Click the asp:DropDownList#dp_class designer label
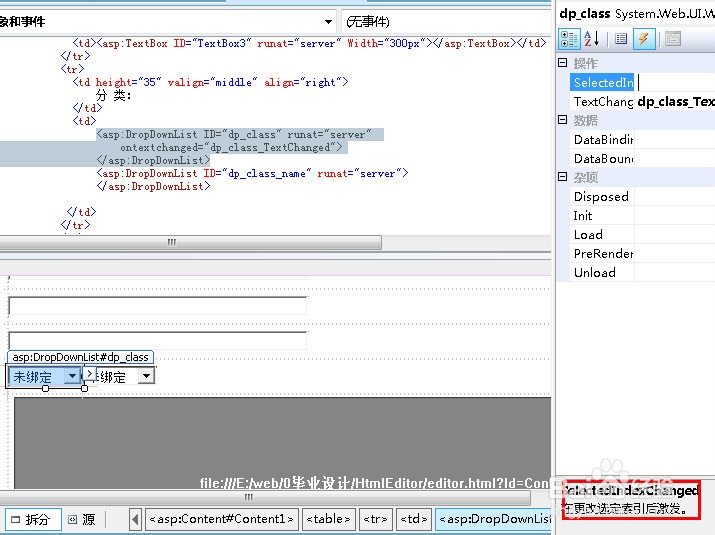Screen dimensions: 715x535 click(x=80, y=357)
